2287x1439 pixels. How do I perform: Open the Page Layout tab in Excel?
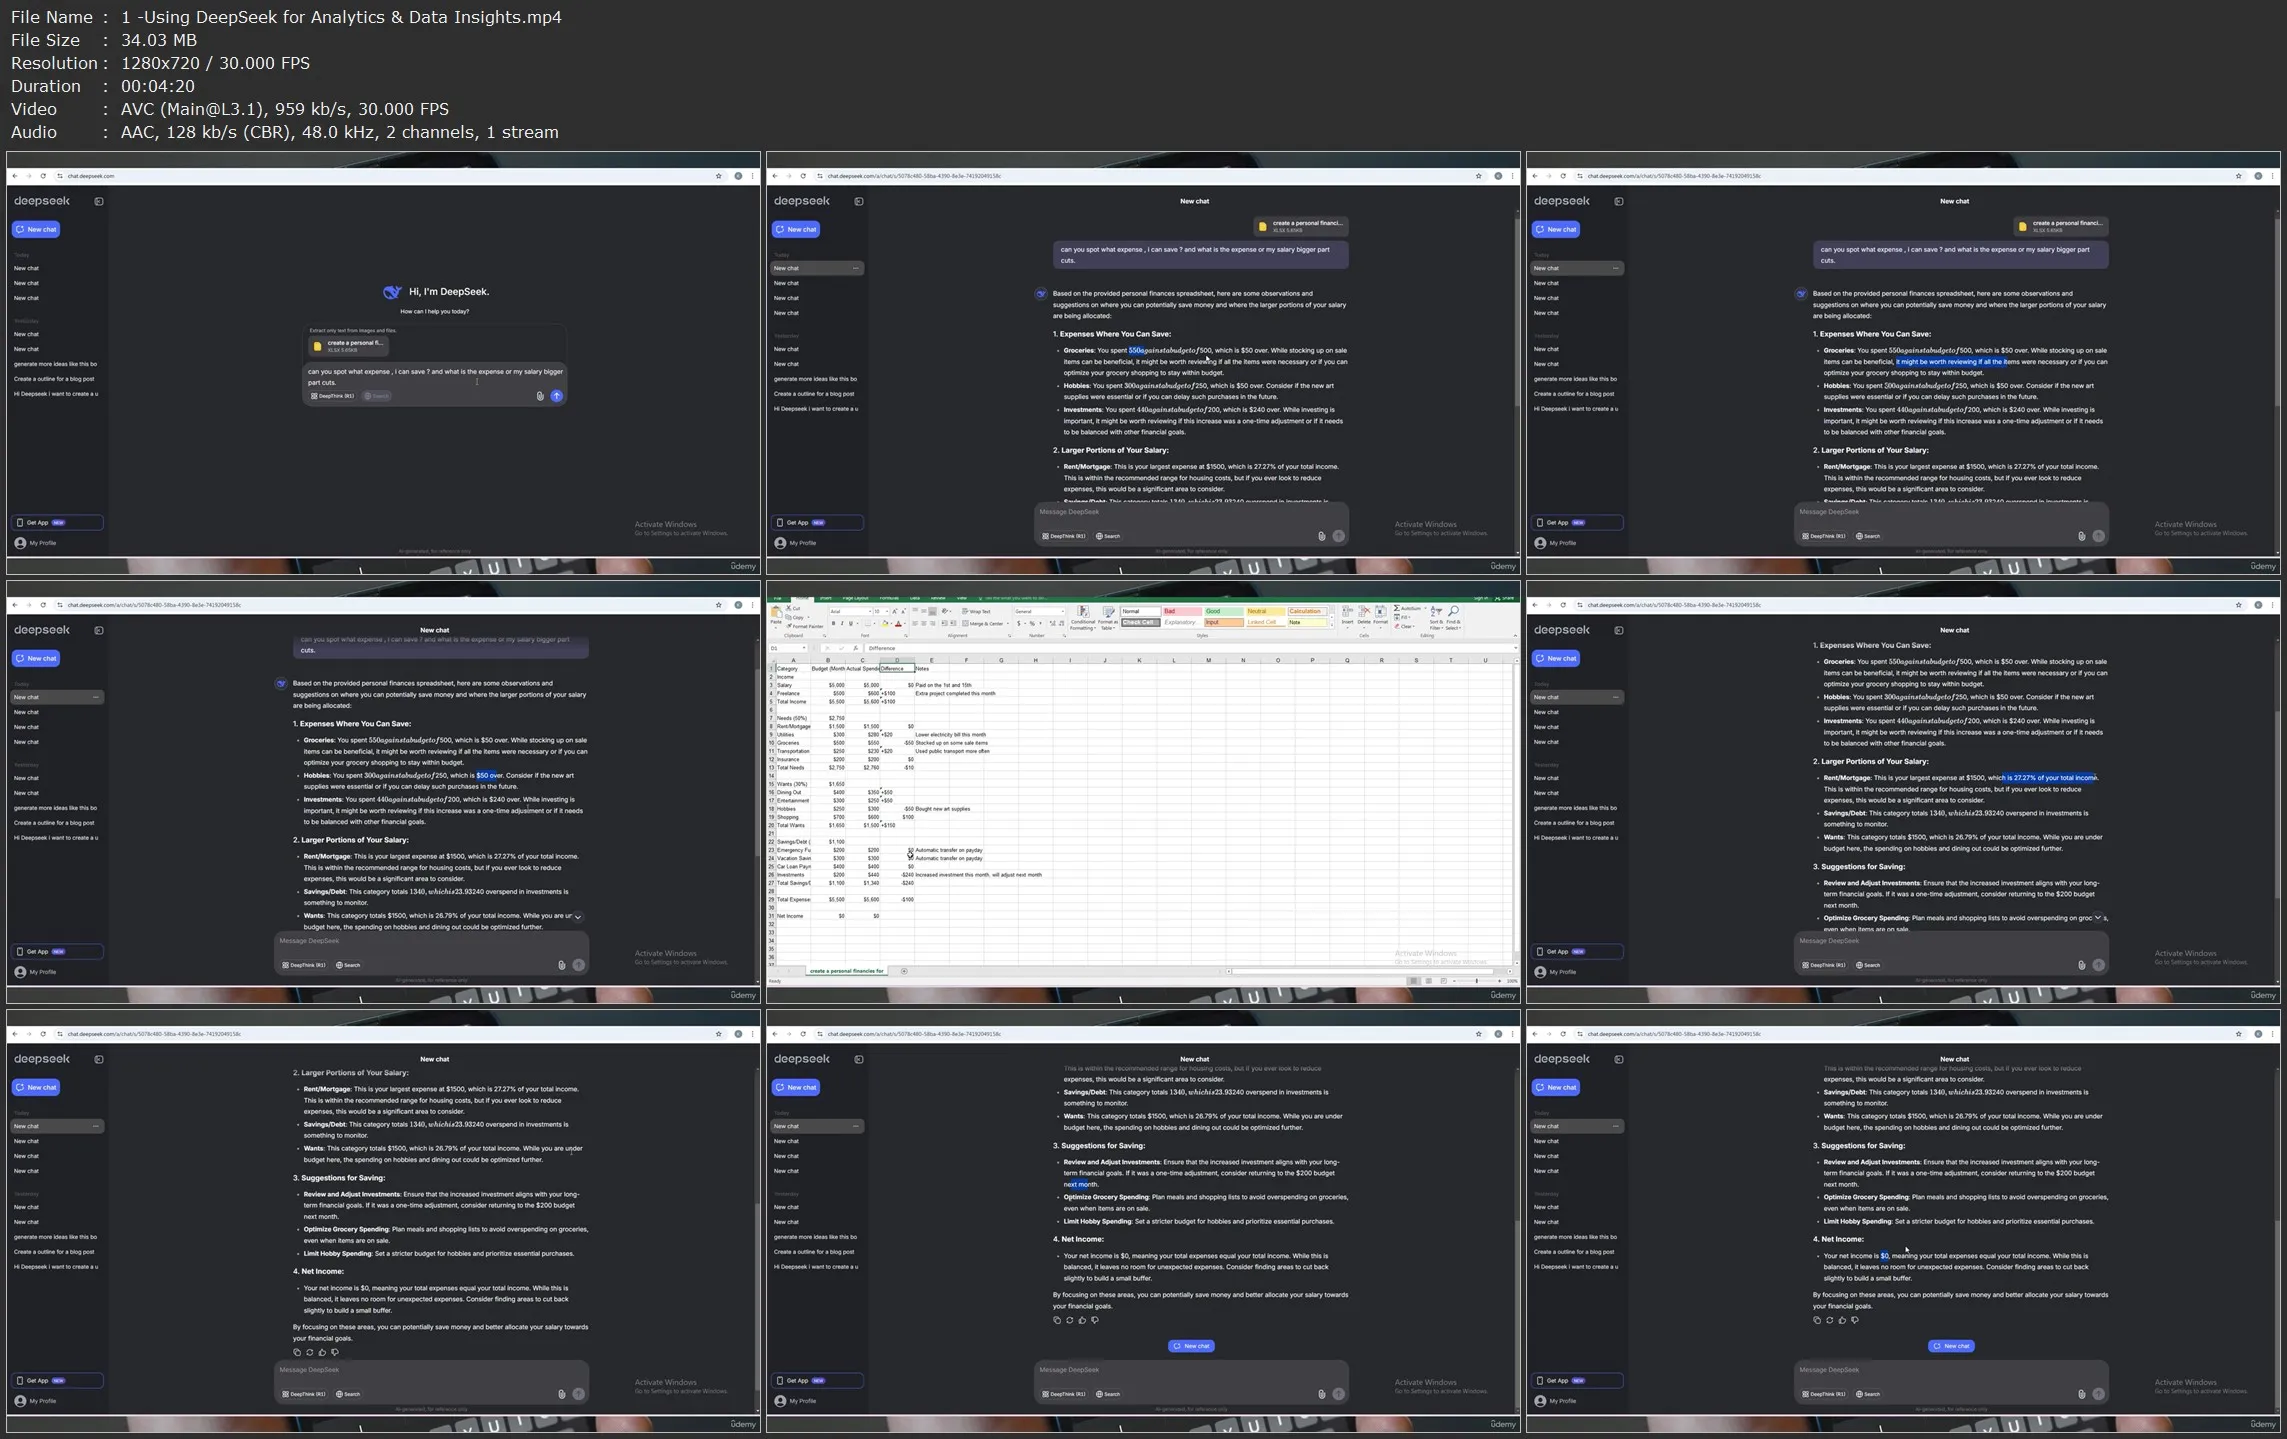click(x=855, y=598)
